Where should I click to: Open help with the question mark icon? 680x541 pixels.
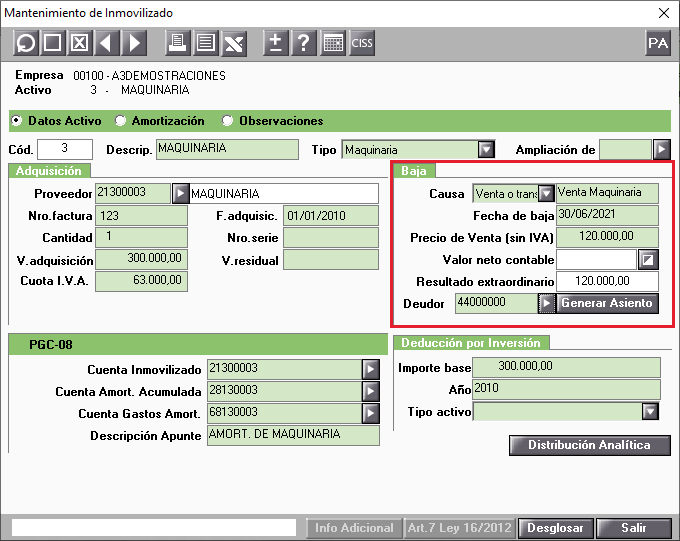point(304,43)
